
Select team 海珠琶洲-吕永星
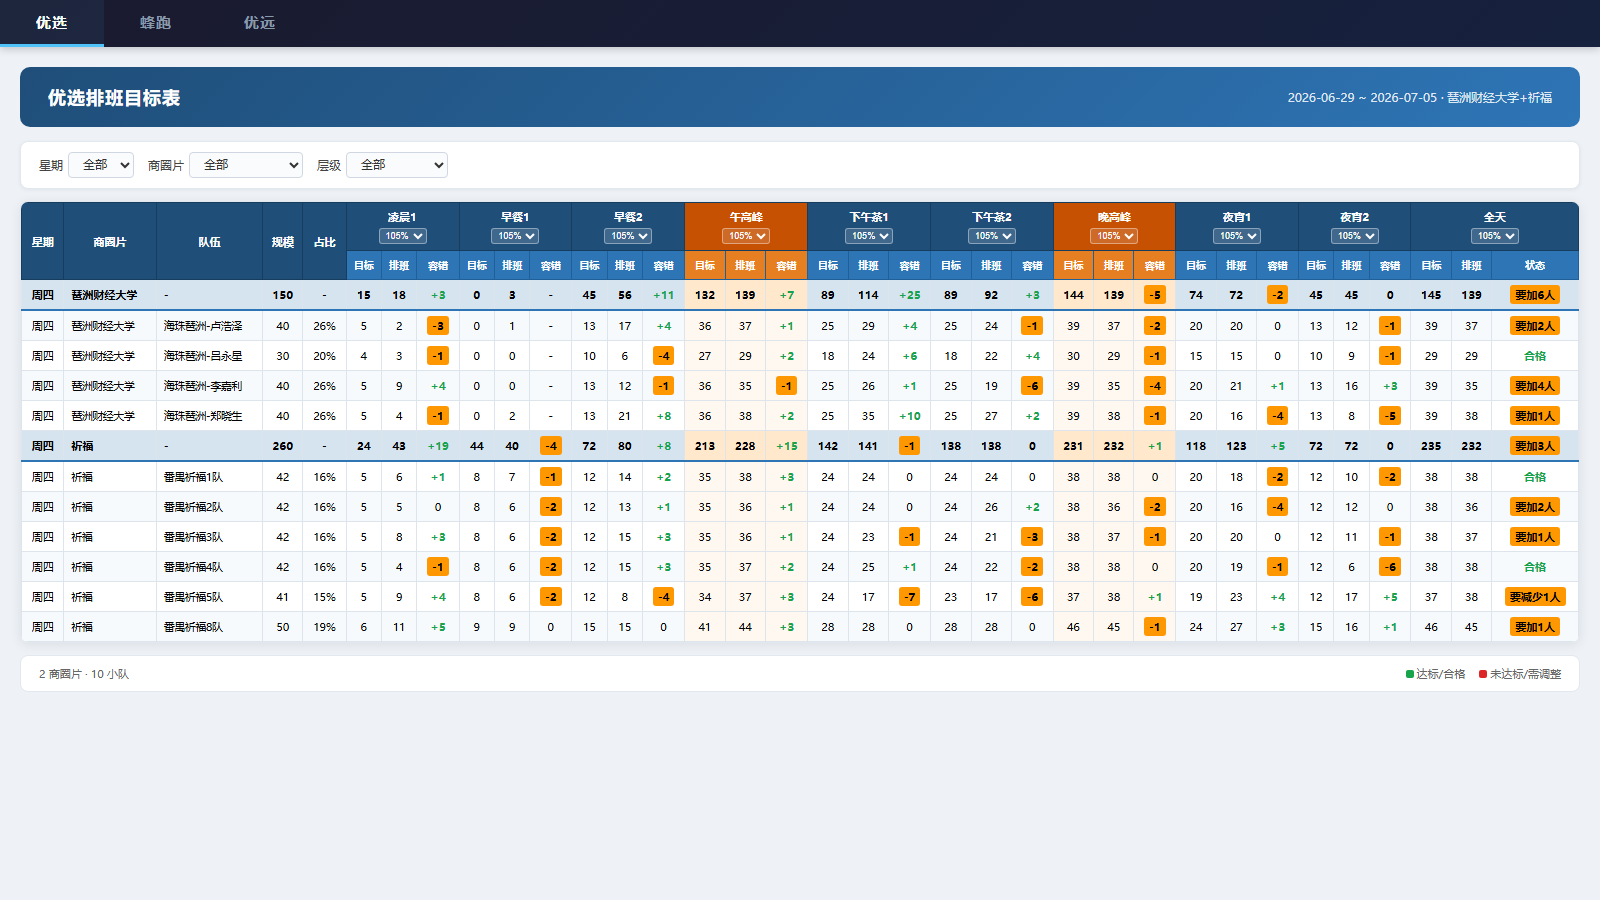click(x=203, y=356)
